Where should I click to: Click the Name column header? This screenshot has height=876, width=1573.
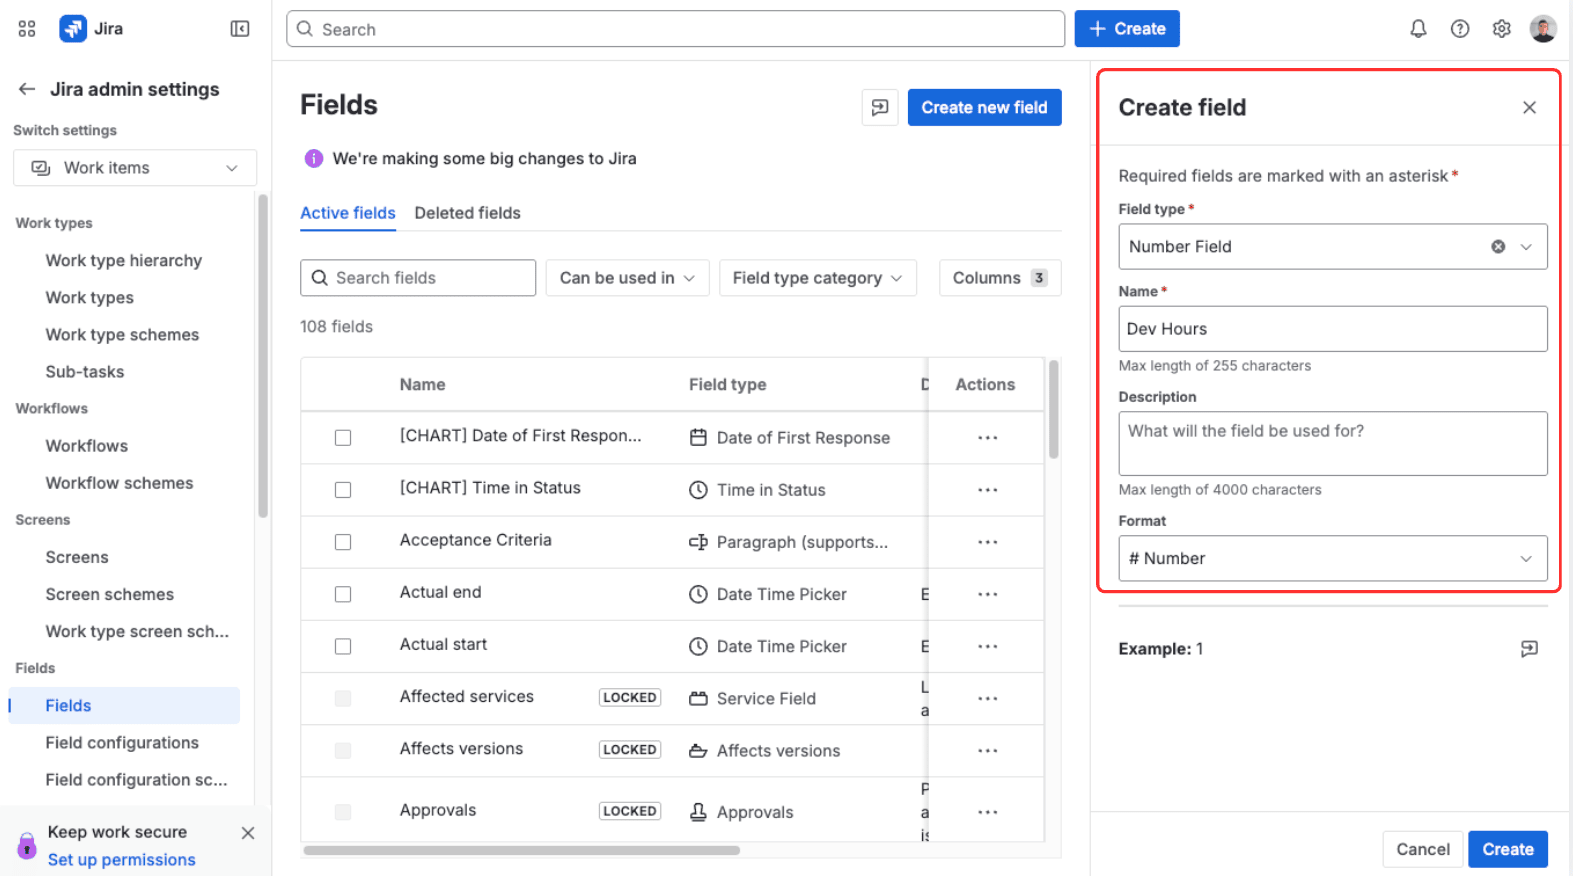click(x=422, y=385)
